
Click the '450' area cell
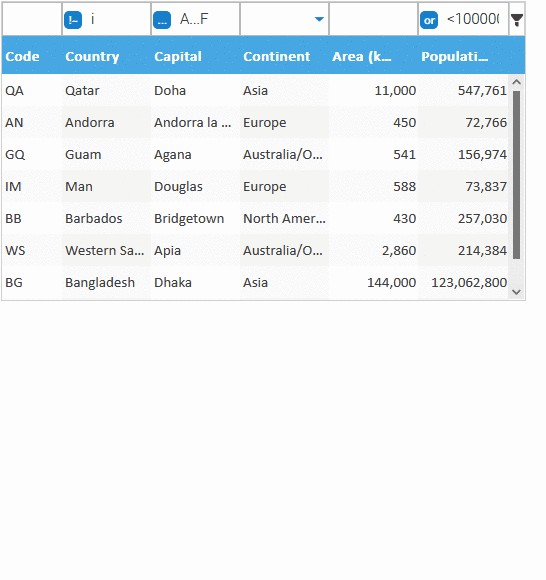[x=373, y=122]
